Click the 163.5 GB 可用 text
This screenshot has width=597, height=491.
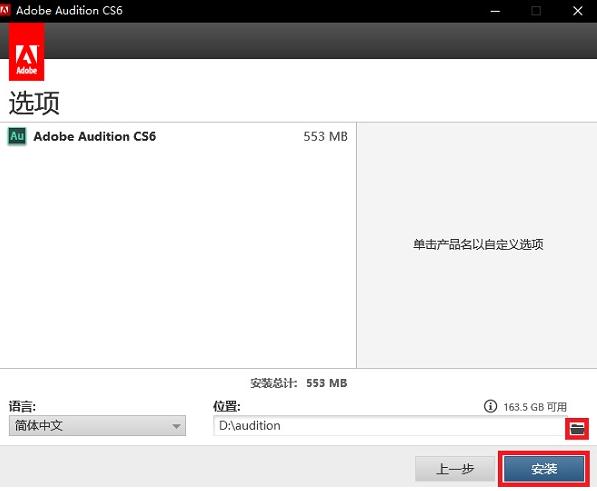[x=535, y=407]
